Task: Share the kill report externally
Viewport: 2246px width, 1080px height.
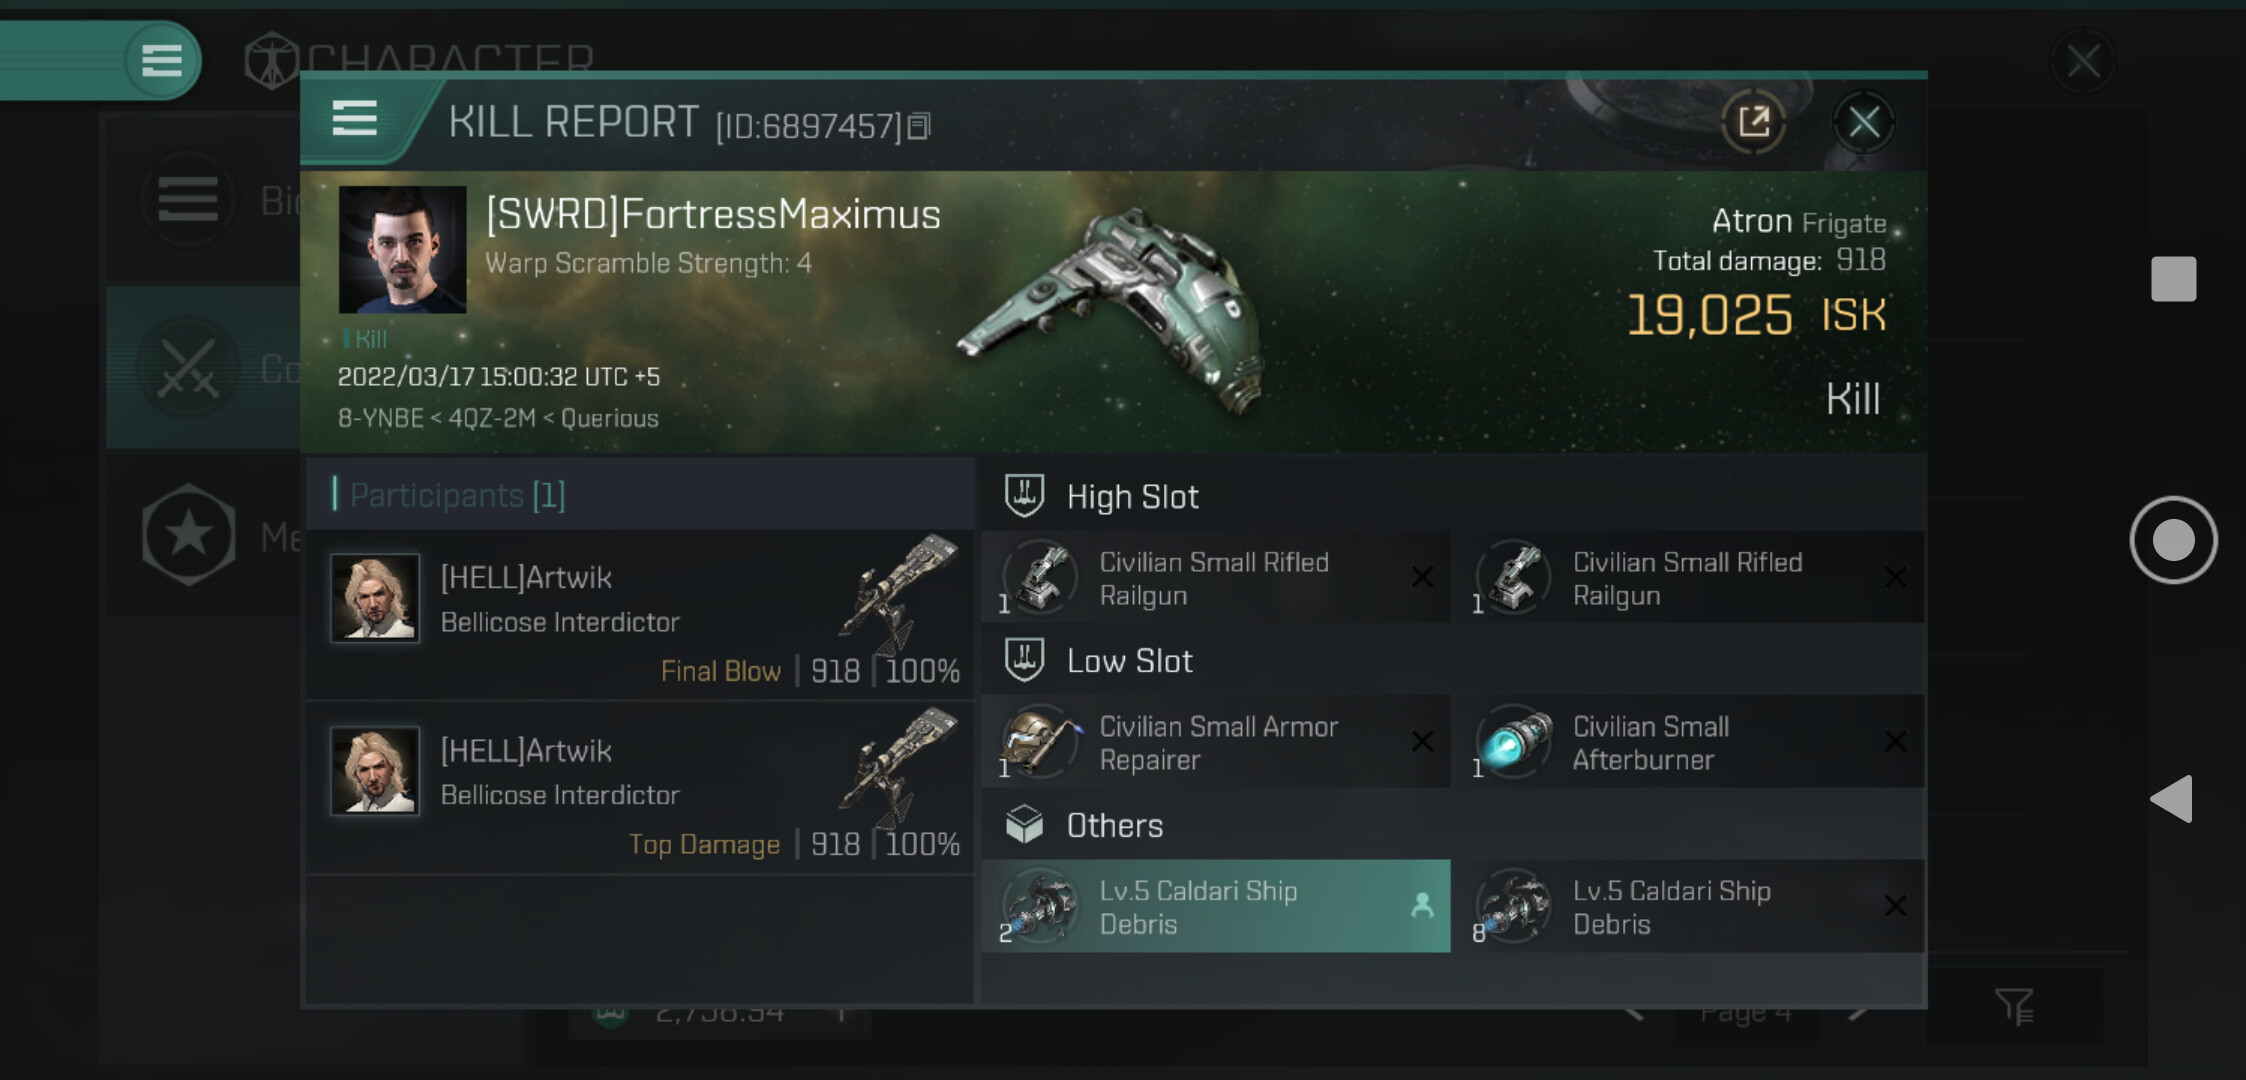Action: click(1753, 123)
